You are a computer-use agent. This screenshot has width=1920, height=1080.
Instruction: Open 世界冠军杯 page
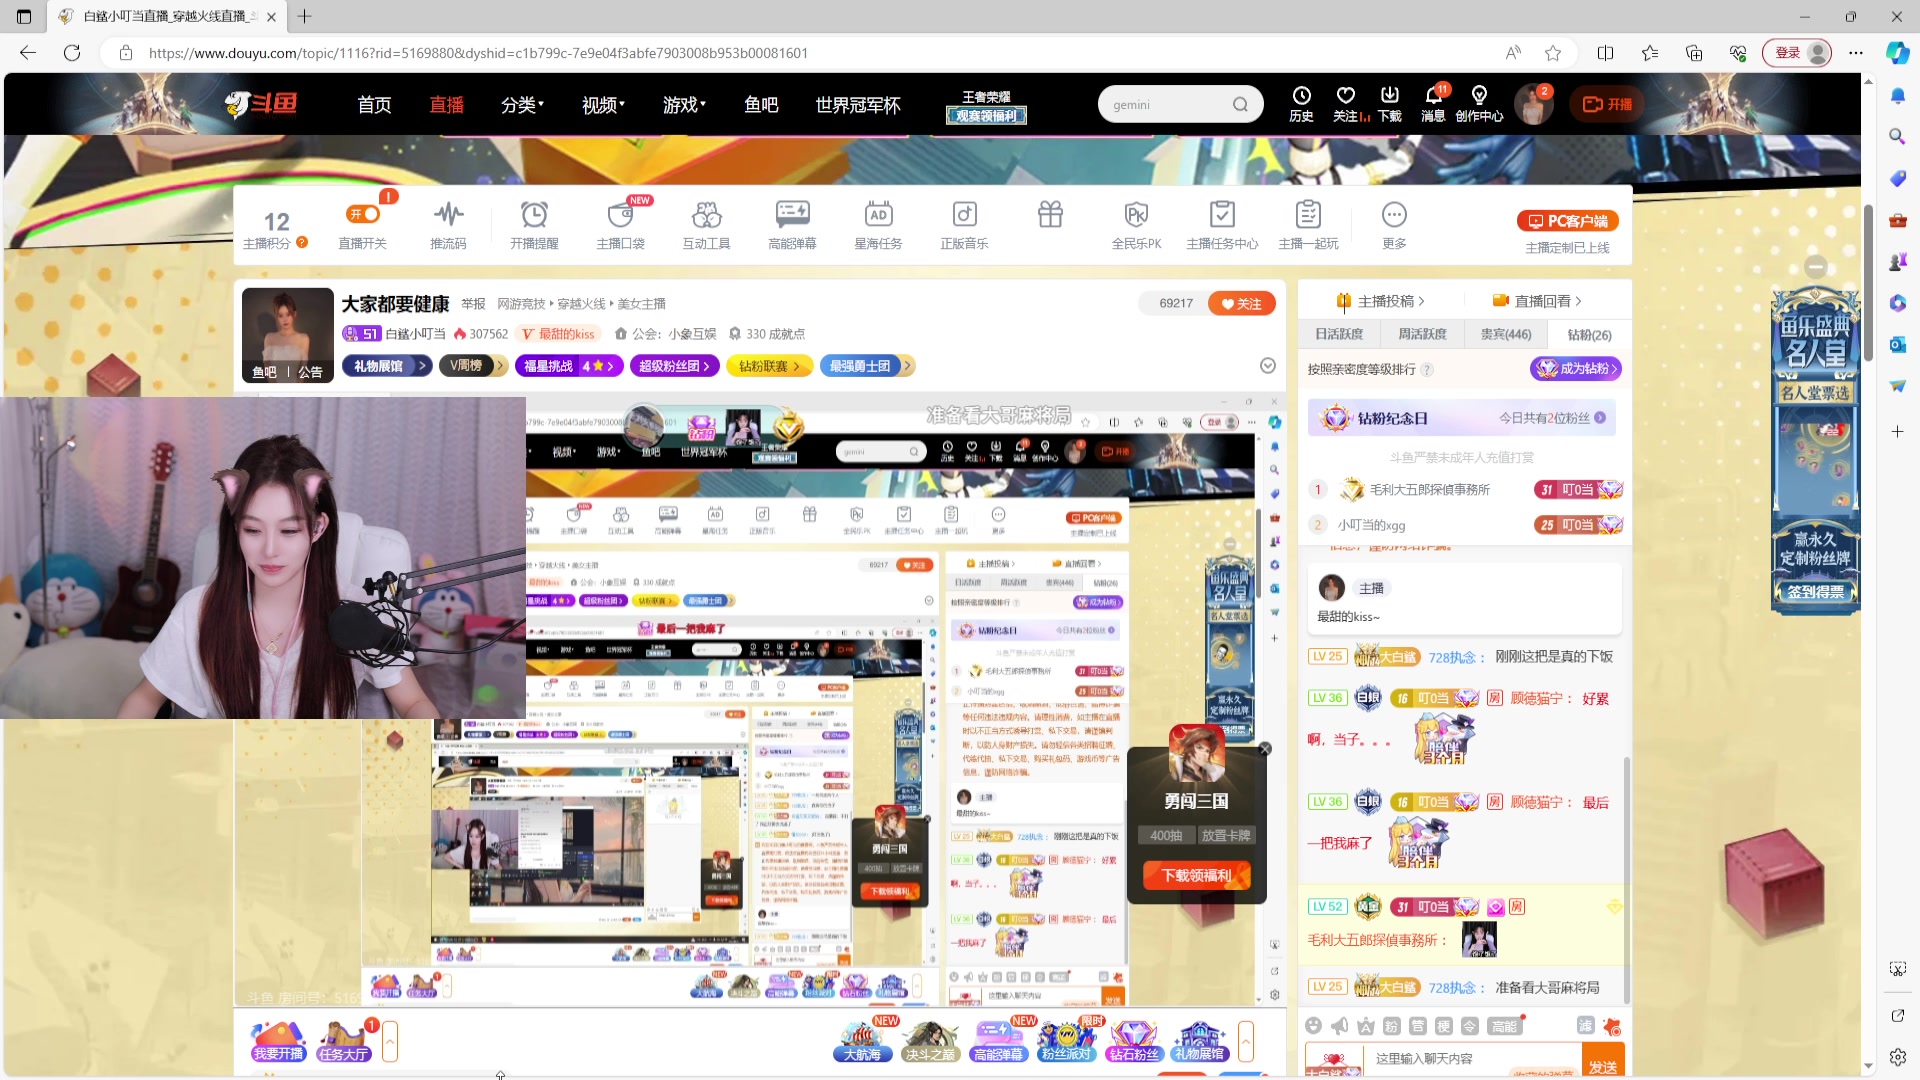point(858,104)
